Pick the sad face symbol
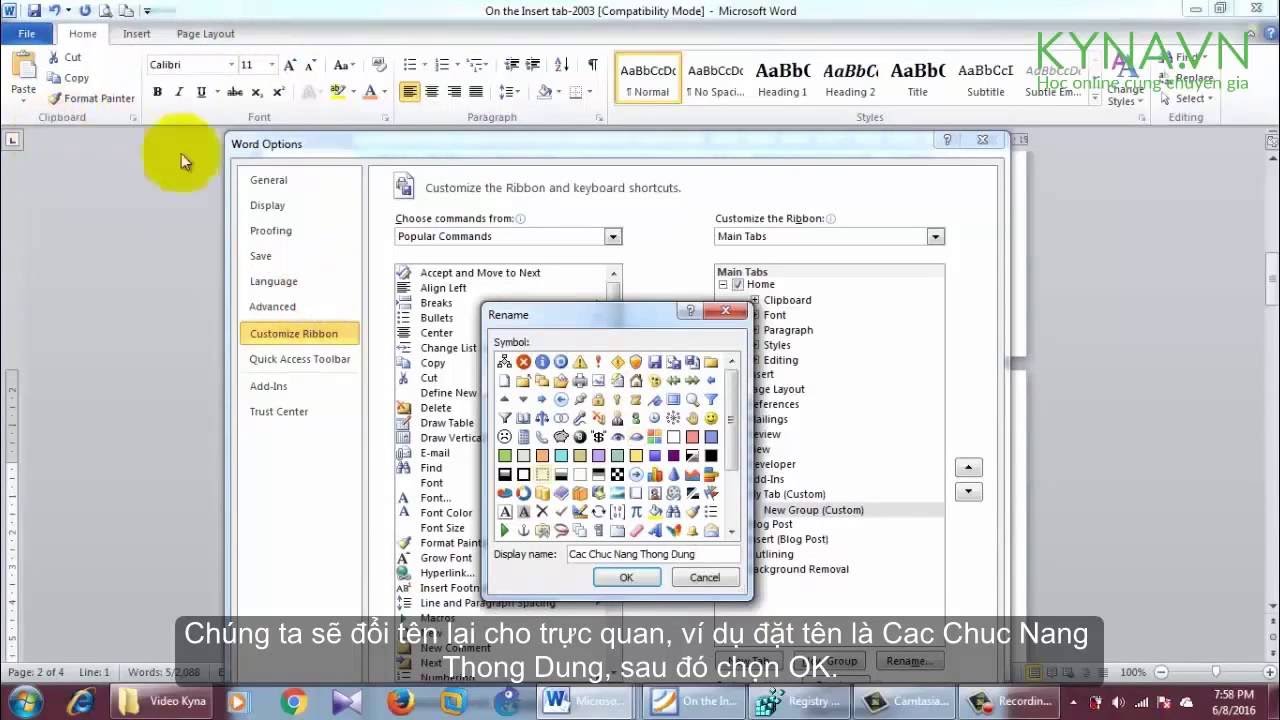Image resolution: width=1280 pixels, height=720 pixels. pos(504,437)
